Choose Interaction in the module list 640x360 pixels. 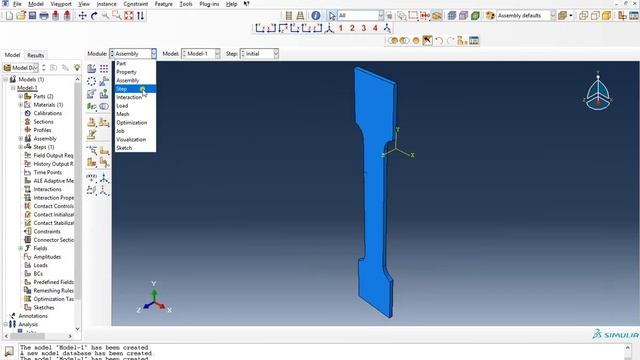point(135,97)
